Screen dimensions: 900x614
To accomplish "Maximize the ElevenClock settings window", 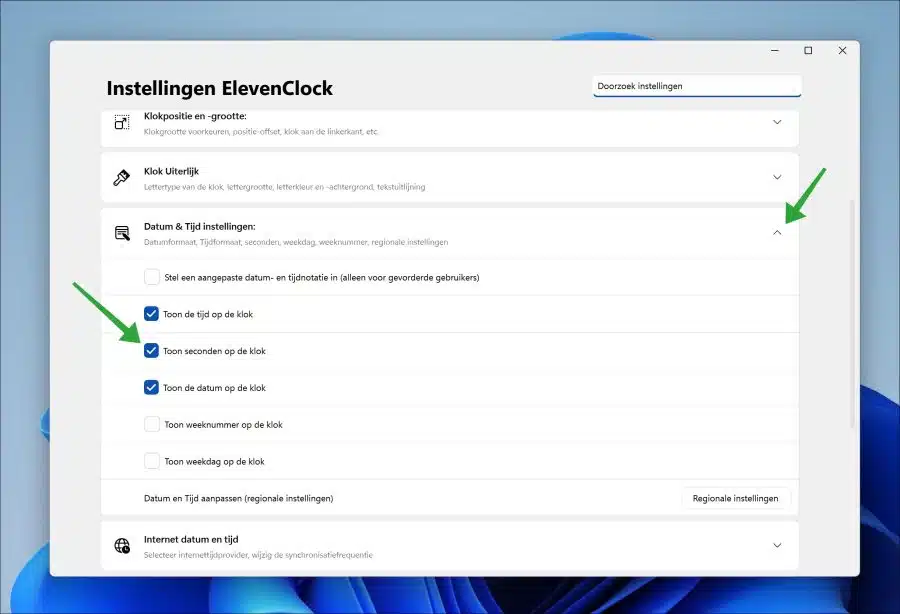I will 808,50.
